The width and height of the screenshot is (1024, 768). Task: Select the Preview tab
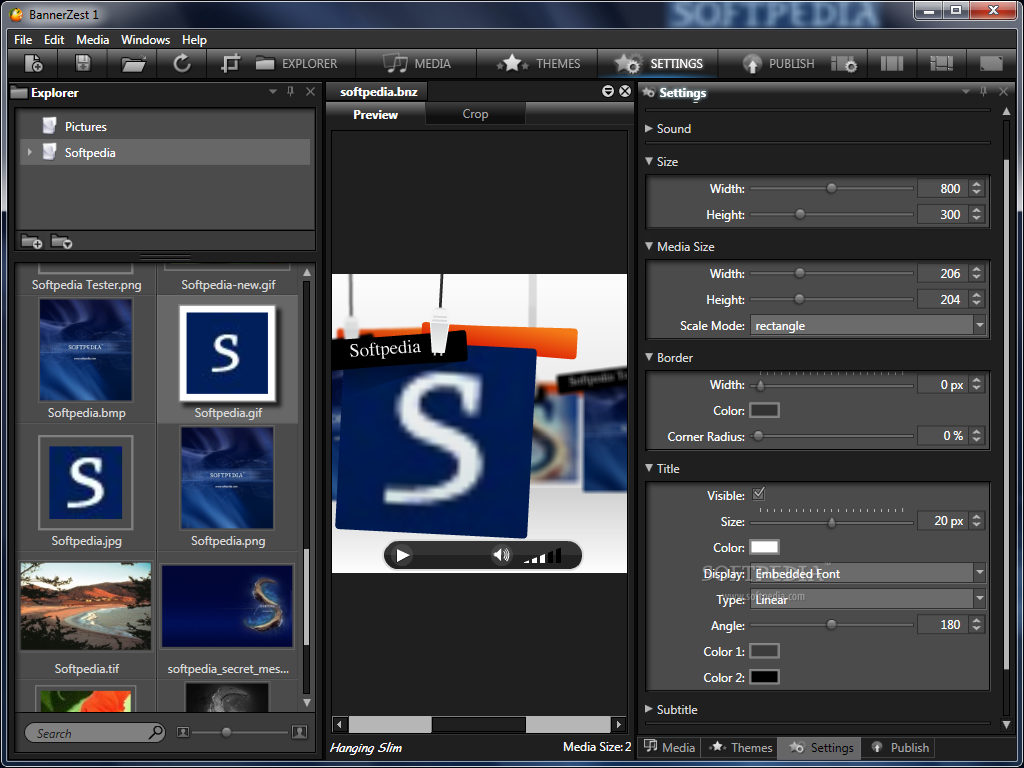pos(376,114)
